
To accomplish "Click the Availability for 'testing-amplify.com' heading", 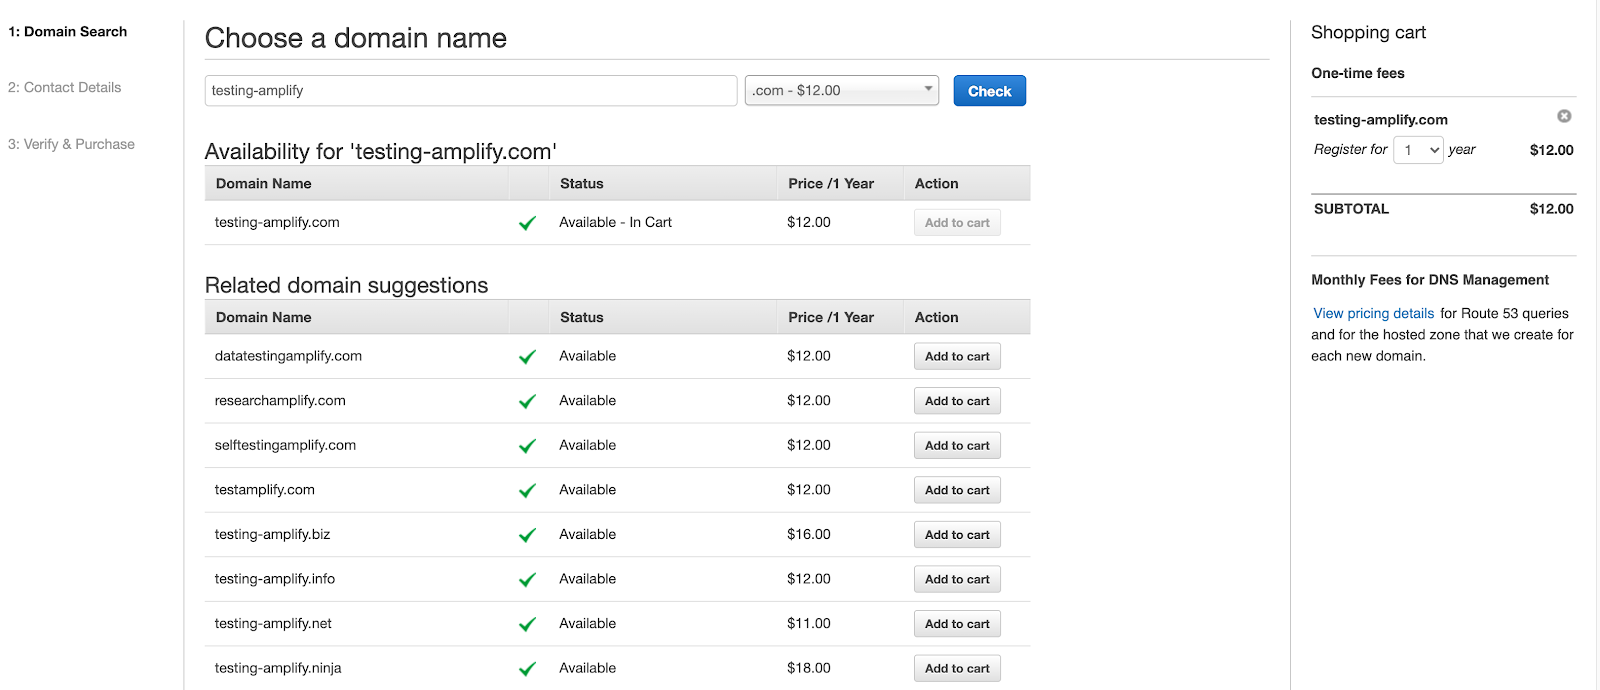I will 380,151.
